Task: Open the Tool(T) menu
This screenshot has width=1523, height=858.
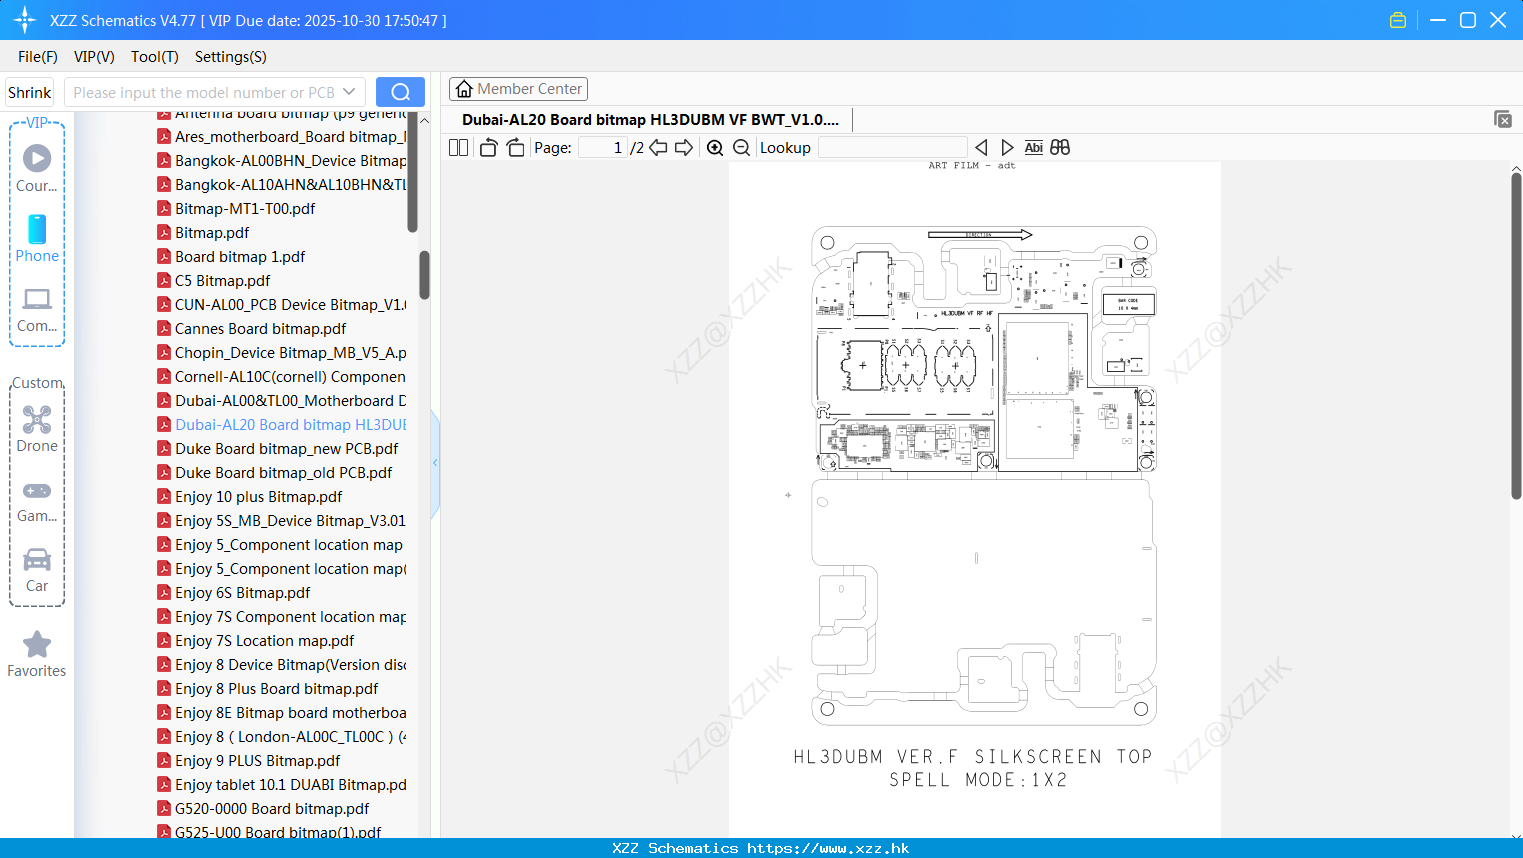Action: pyautogui.click(x=154, y=57)
